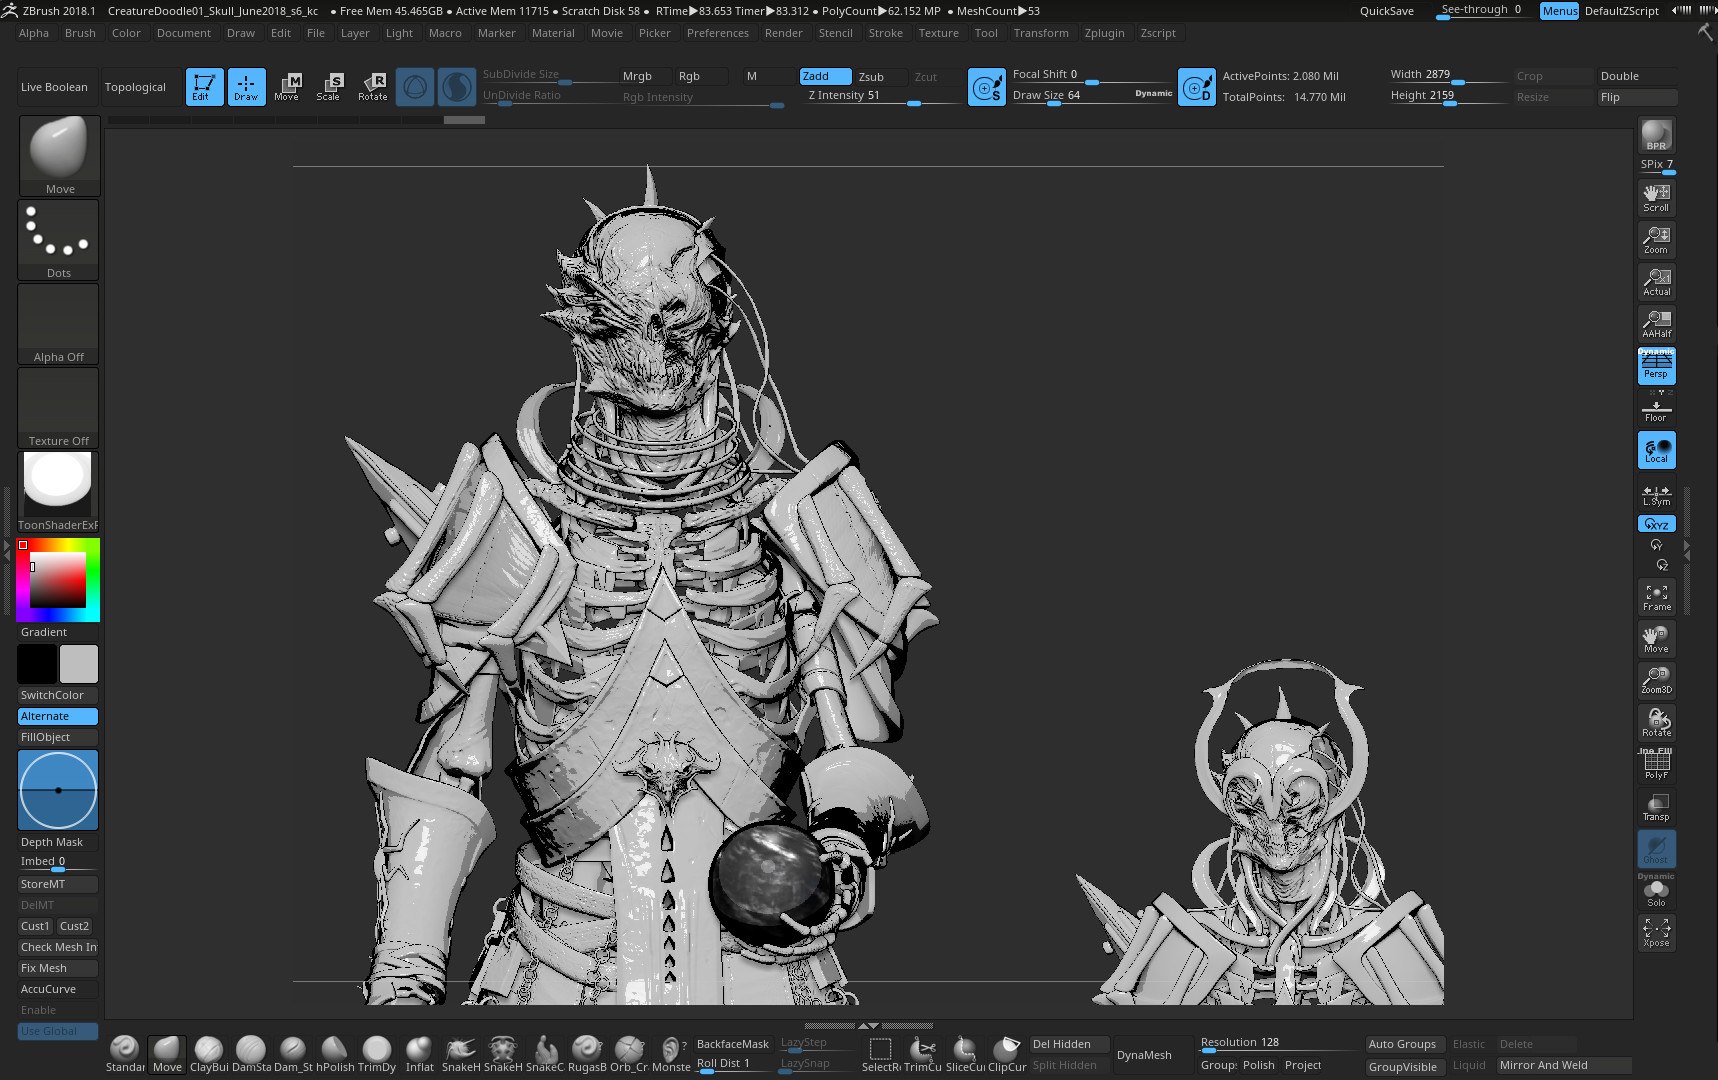Toggle Menus button in title bar
The image size is (1718, 1080).
1559,11
